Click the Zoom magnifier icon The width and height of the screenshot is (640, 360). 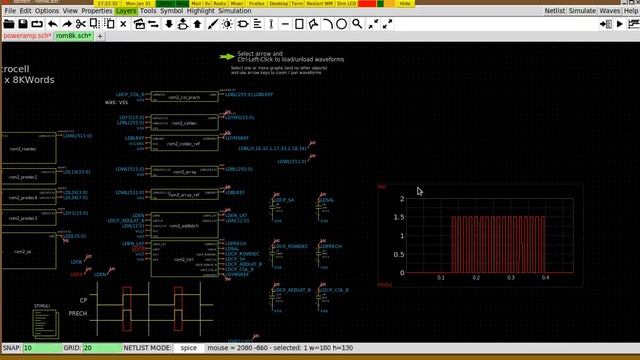357,24
